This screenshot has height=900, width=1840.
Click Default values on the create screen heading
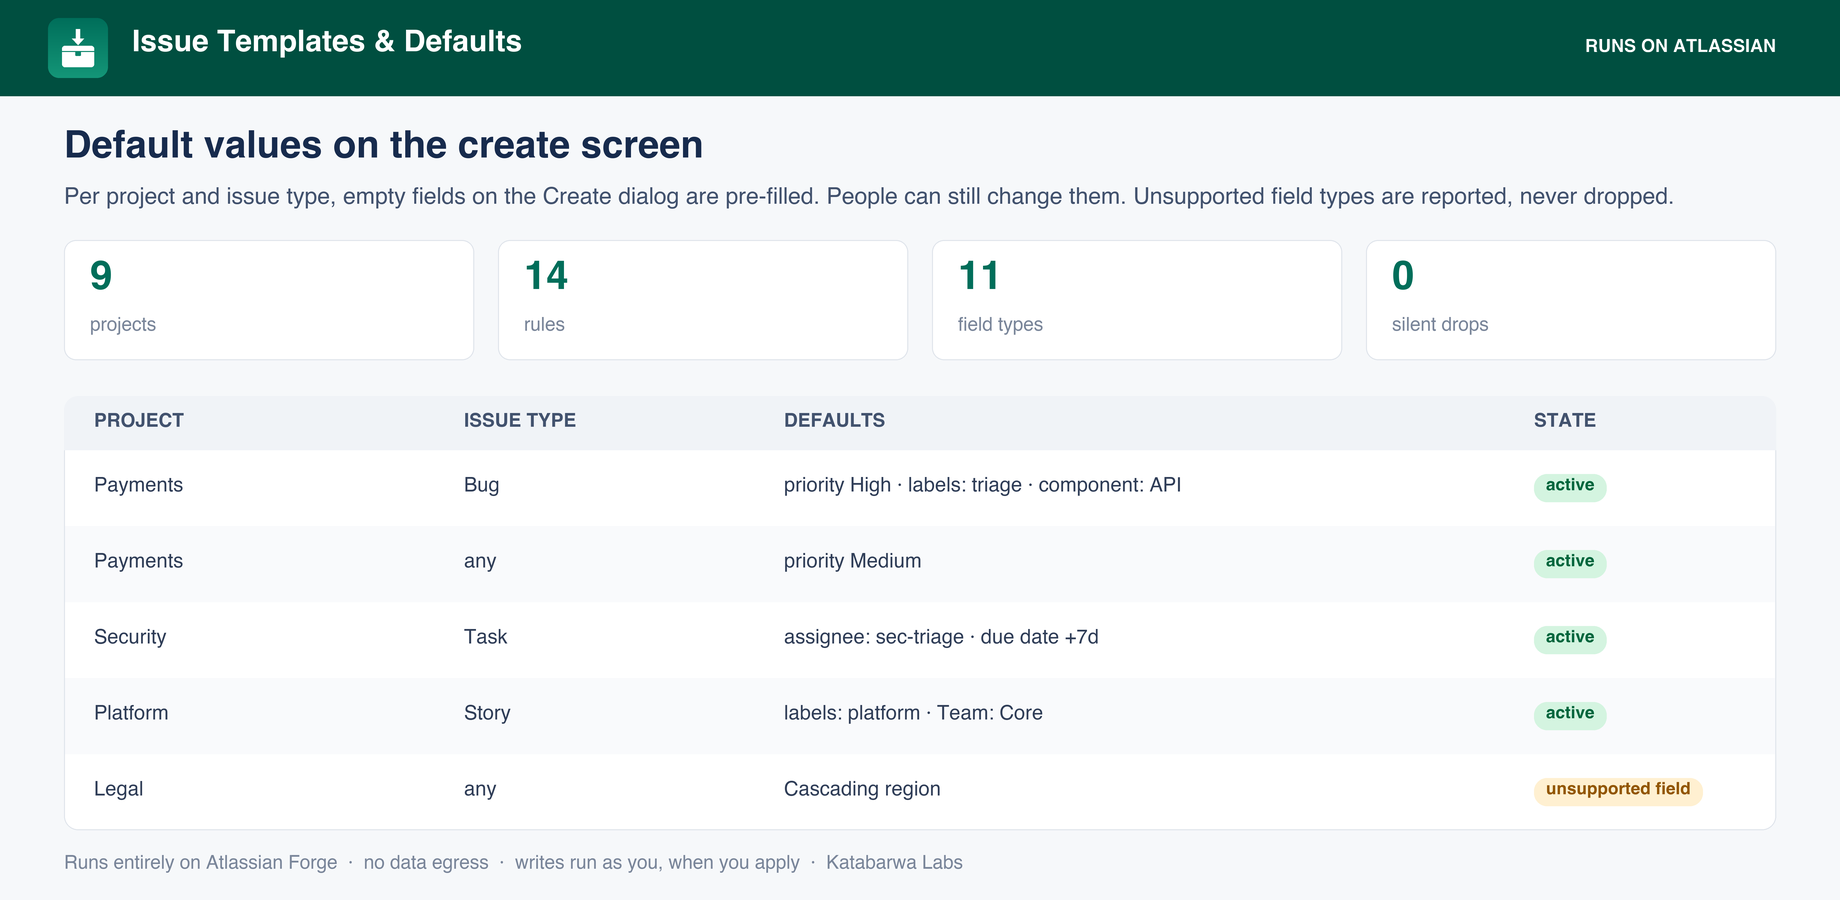384,145
